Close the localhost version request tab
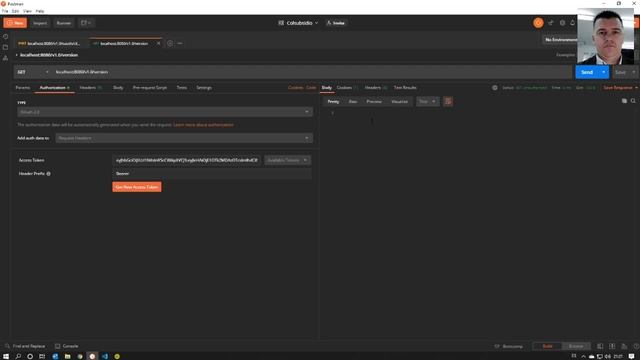The image size is (640, 360). (158, 43)
